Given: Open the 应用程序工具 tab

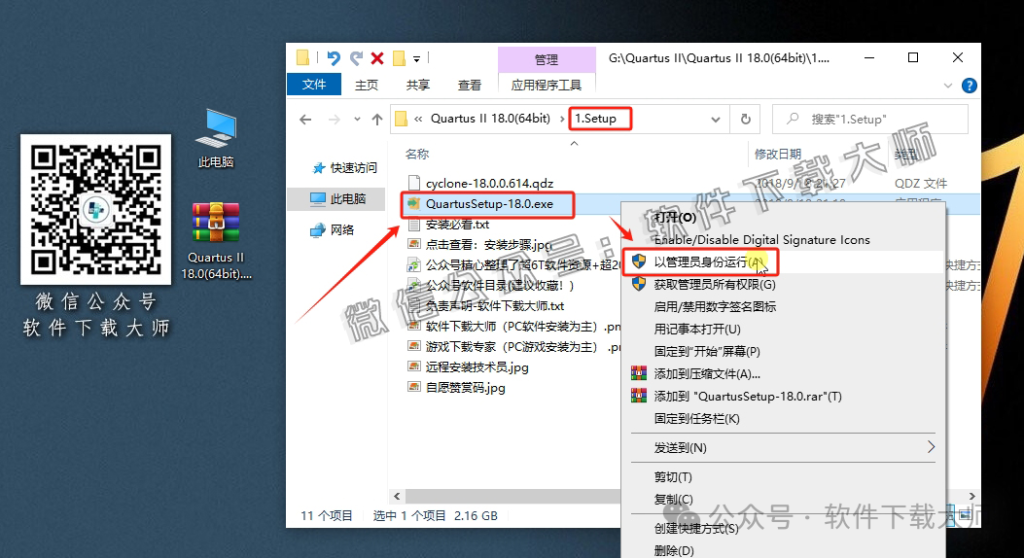Looking at the screenshot, I should coord(546,85).
